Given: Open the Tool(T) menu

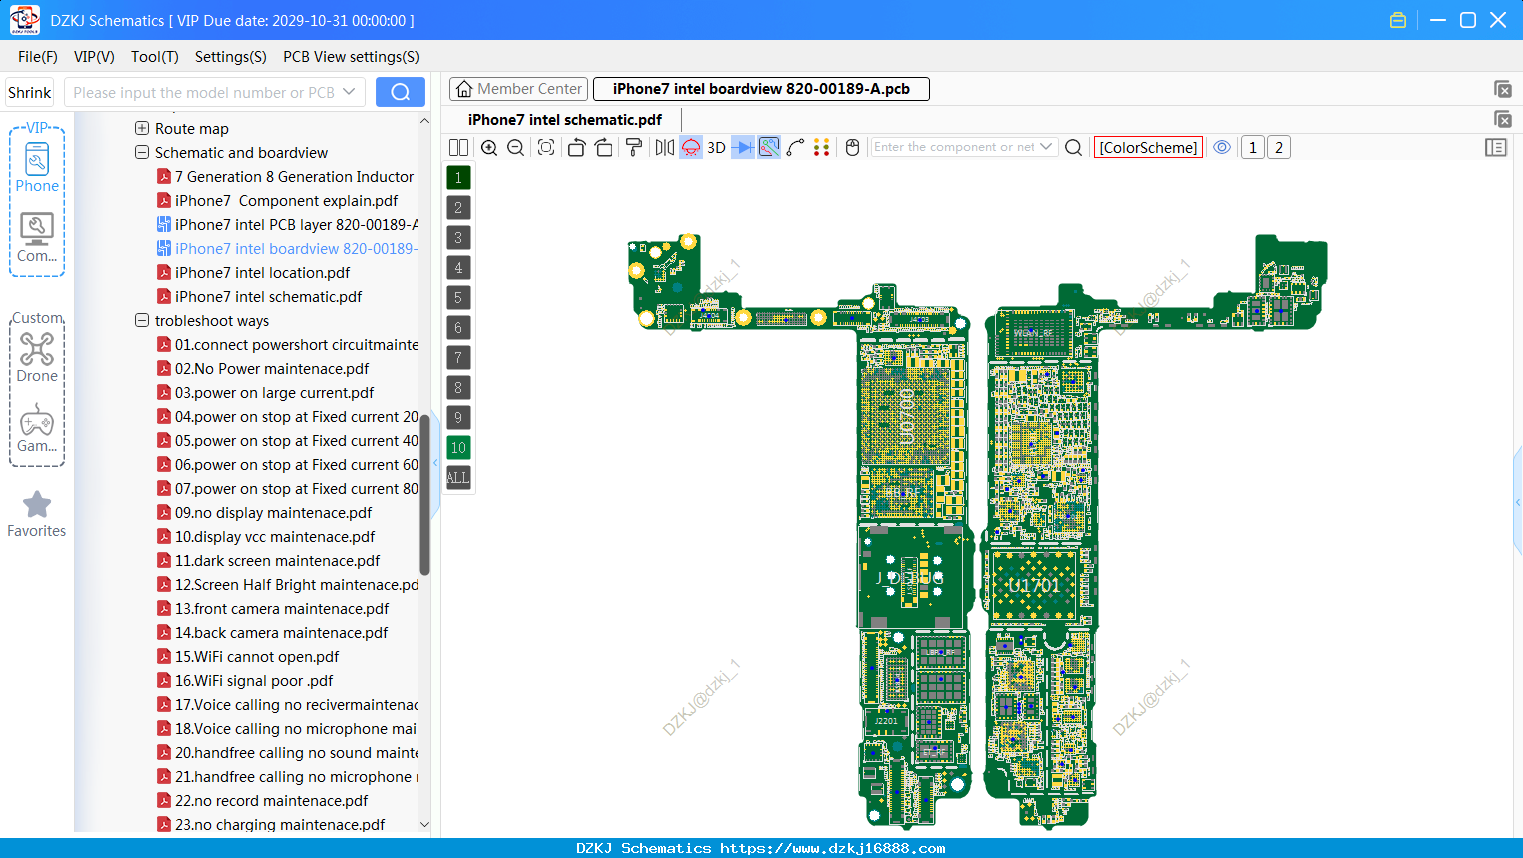Looking at the screenshot, I should pos(155,57).
